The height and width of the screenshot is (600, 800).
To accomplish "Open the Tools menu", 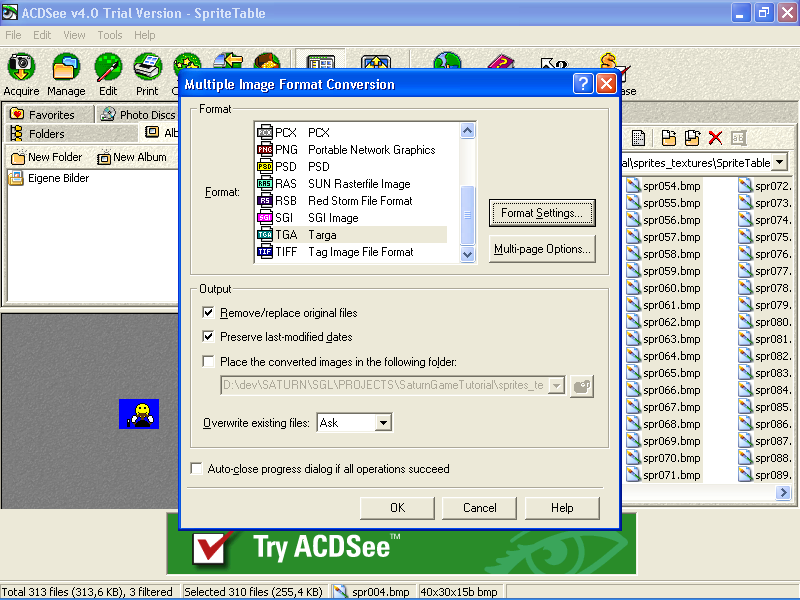I will (110, 35).
